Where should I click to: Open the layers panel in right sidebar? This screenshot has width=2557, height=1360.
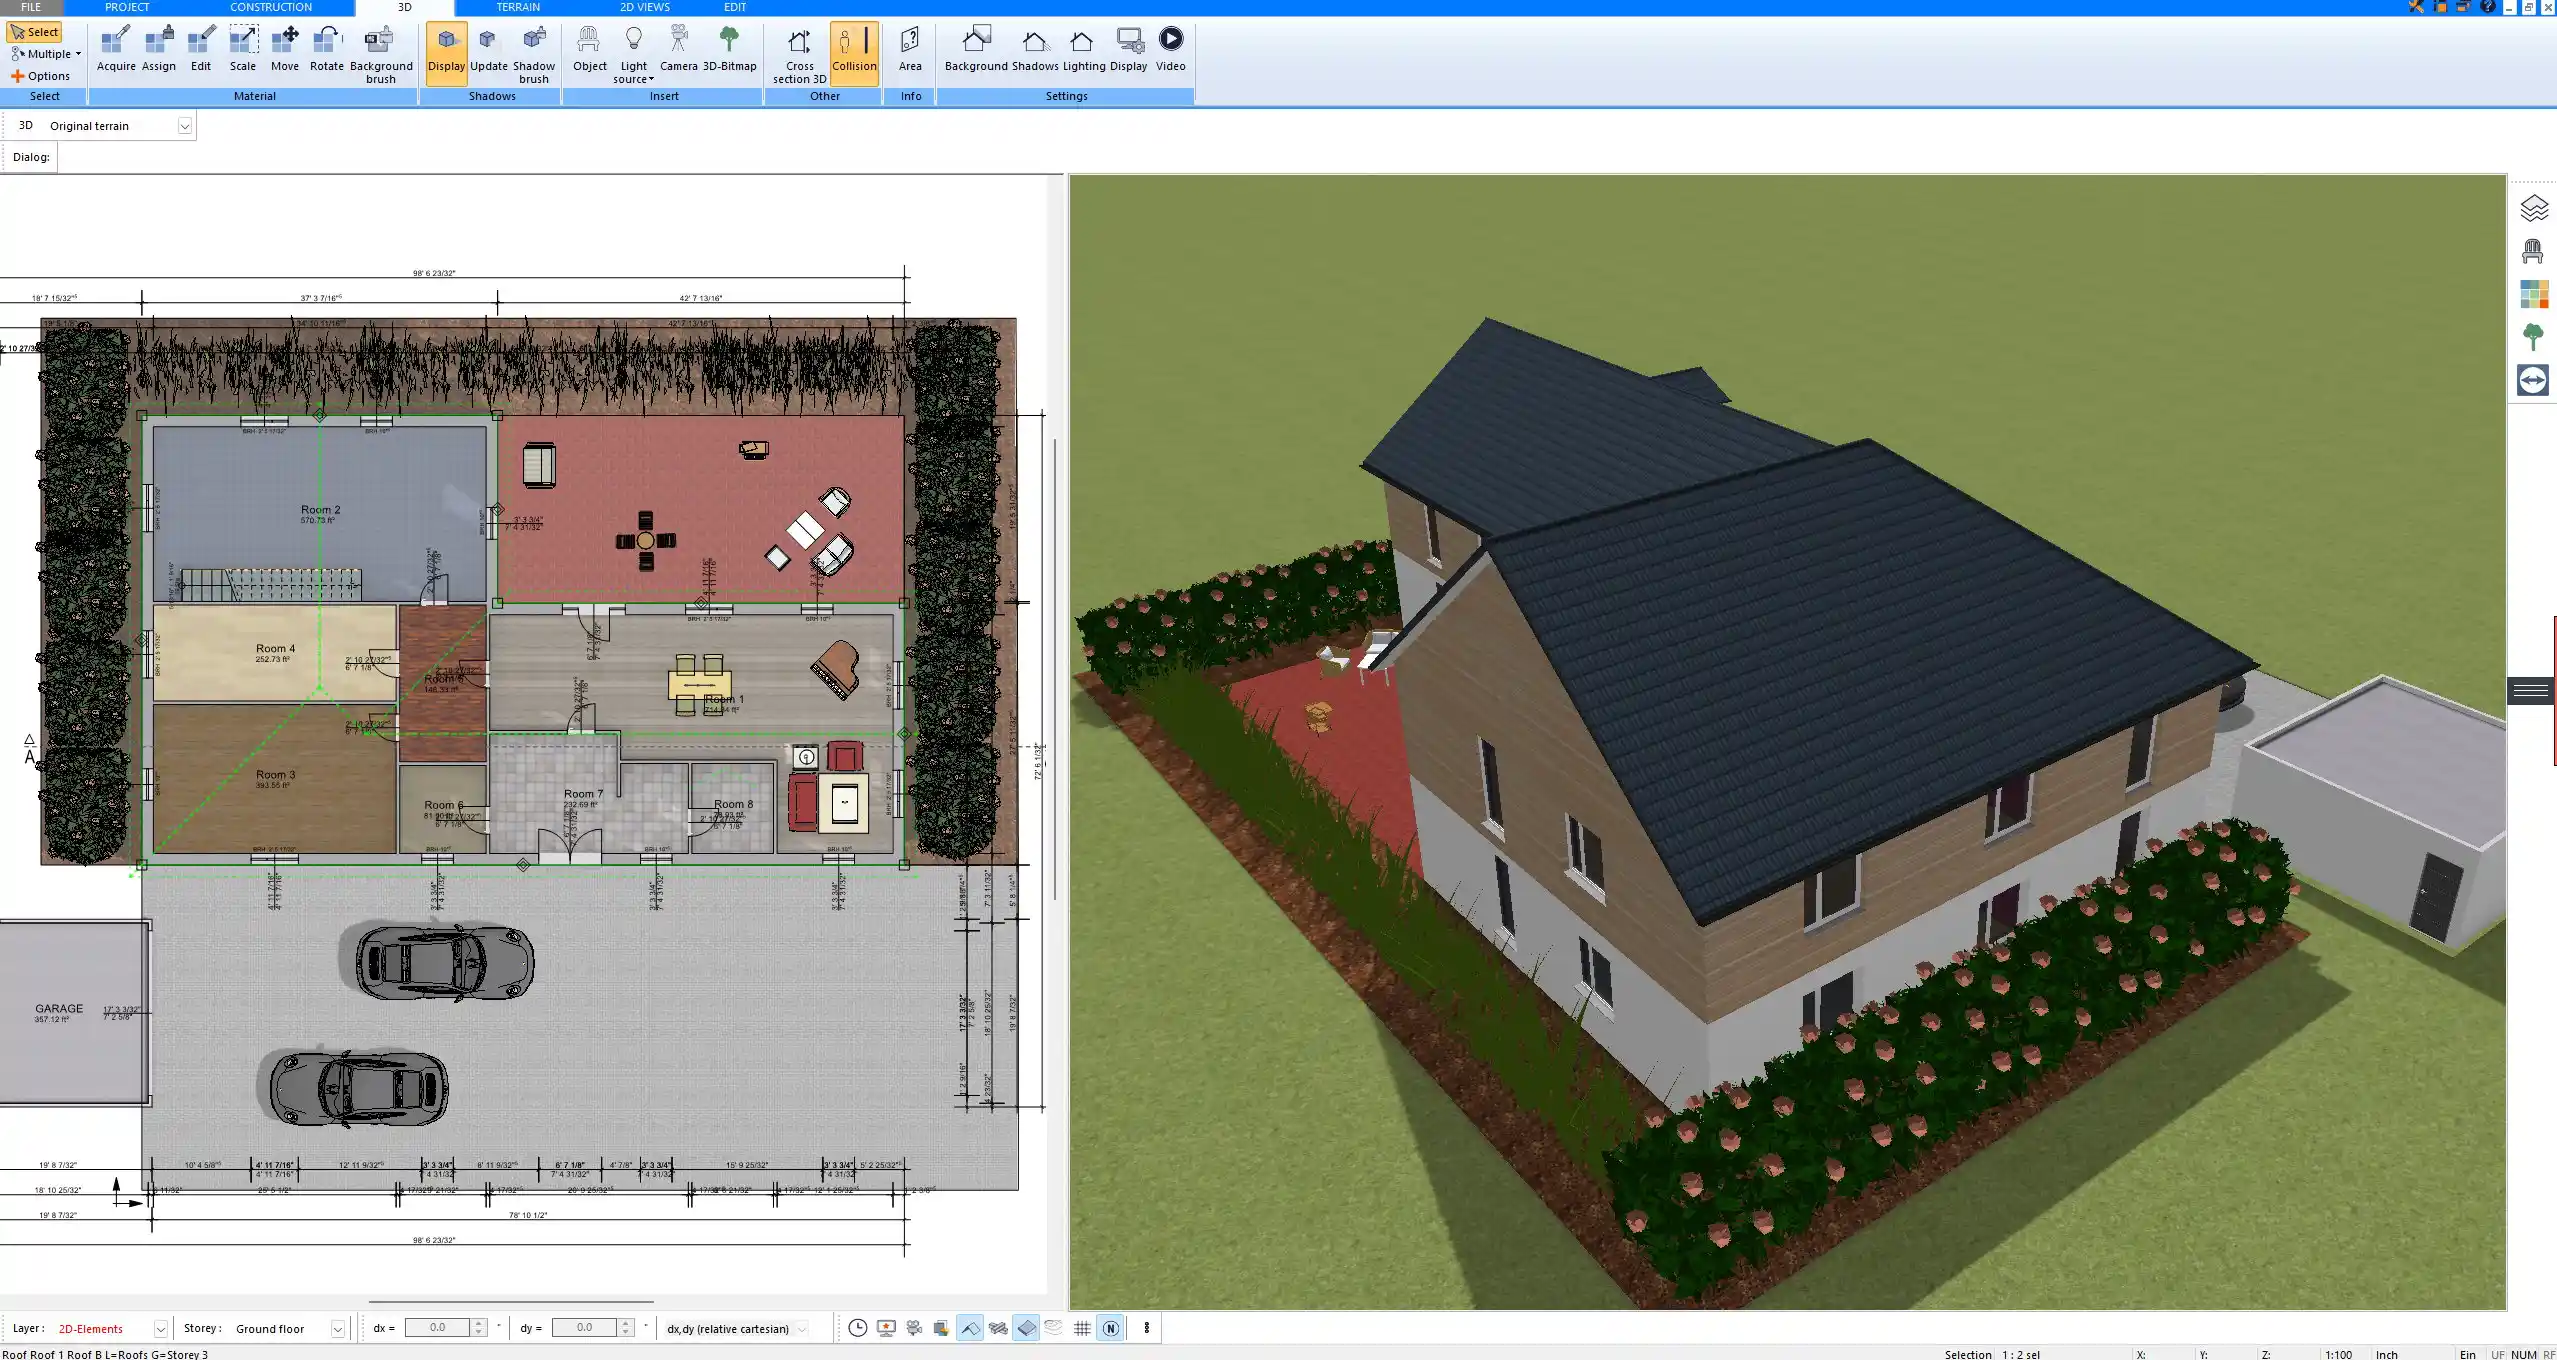coord(2533,208)
